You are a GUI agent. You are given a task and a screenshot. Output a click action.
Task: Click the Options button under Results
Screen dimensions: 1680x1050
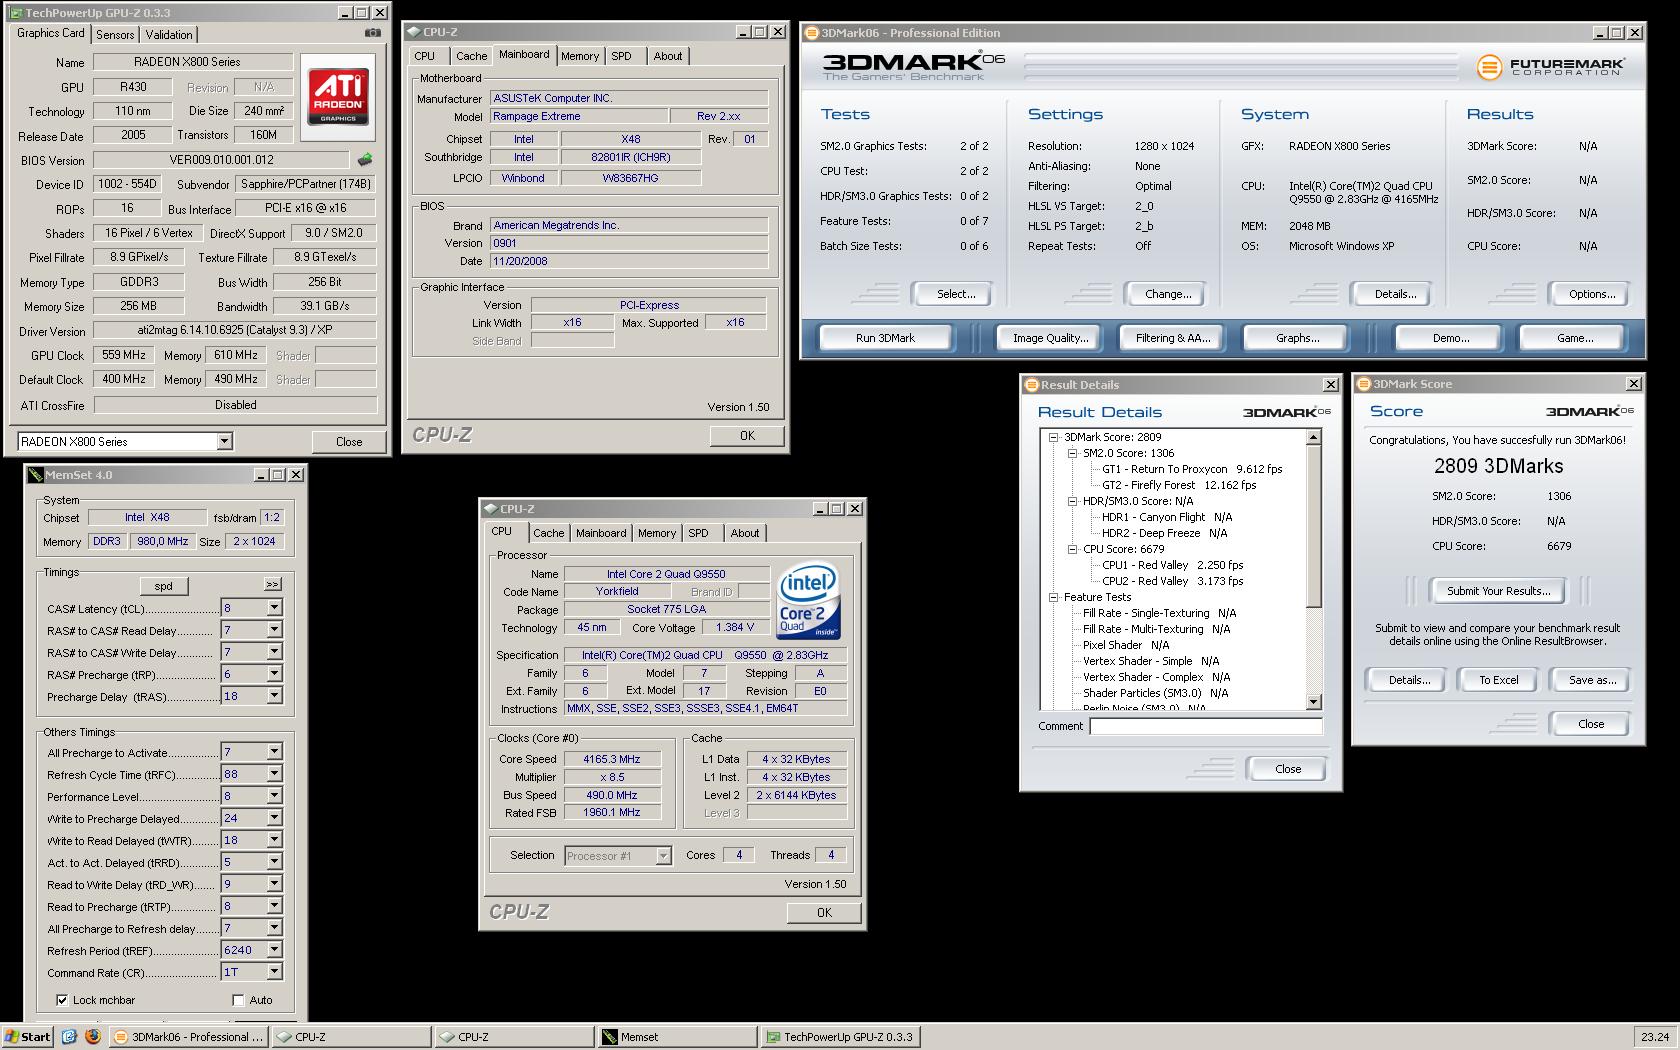tap(1592, 294)
